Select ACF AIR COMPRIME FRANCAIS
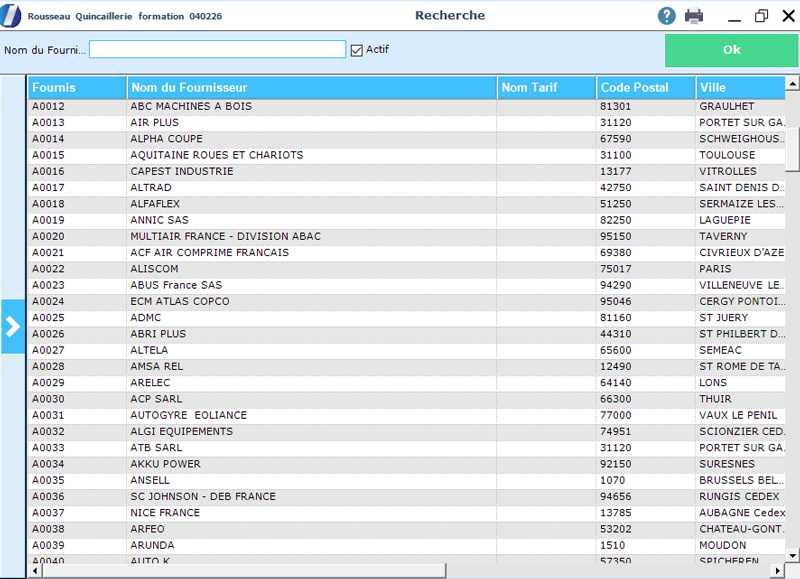Screen dimensions: 800x579 point(209,253)
